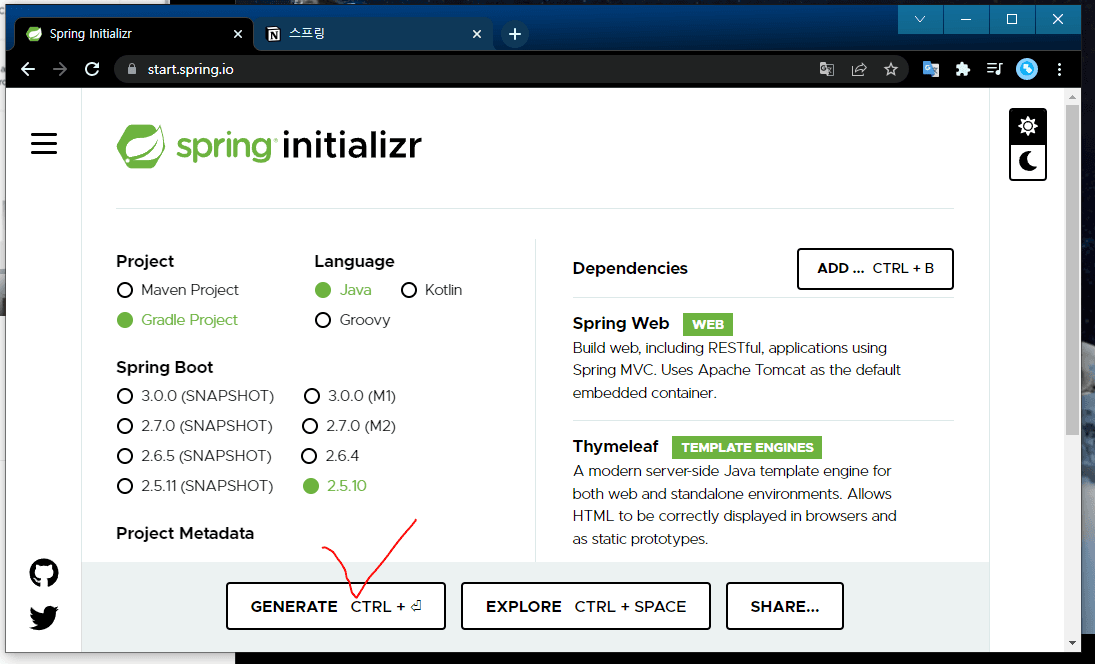Expand the tab search dropdown arrow
The height and width of the screenshot is (664, 1095).
point(920,19)
